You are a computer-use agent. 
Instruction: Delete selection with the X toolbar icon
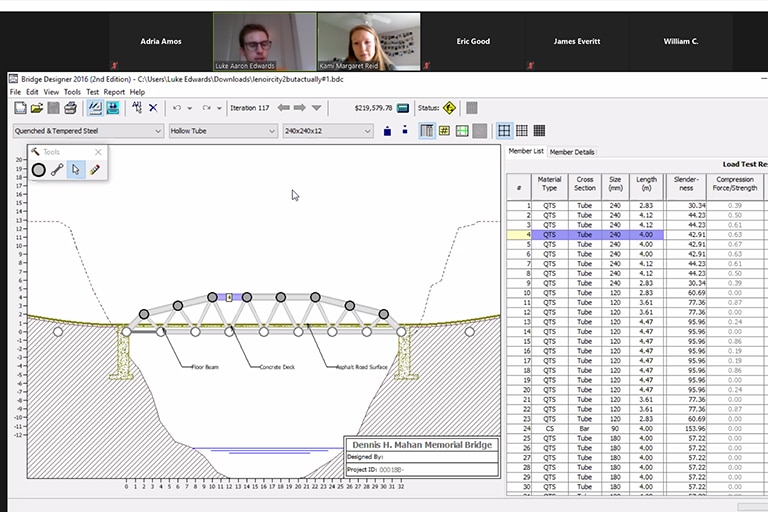click(153, 108)
